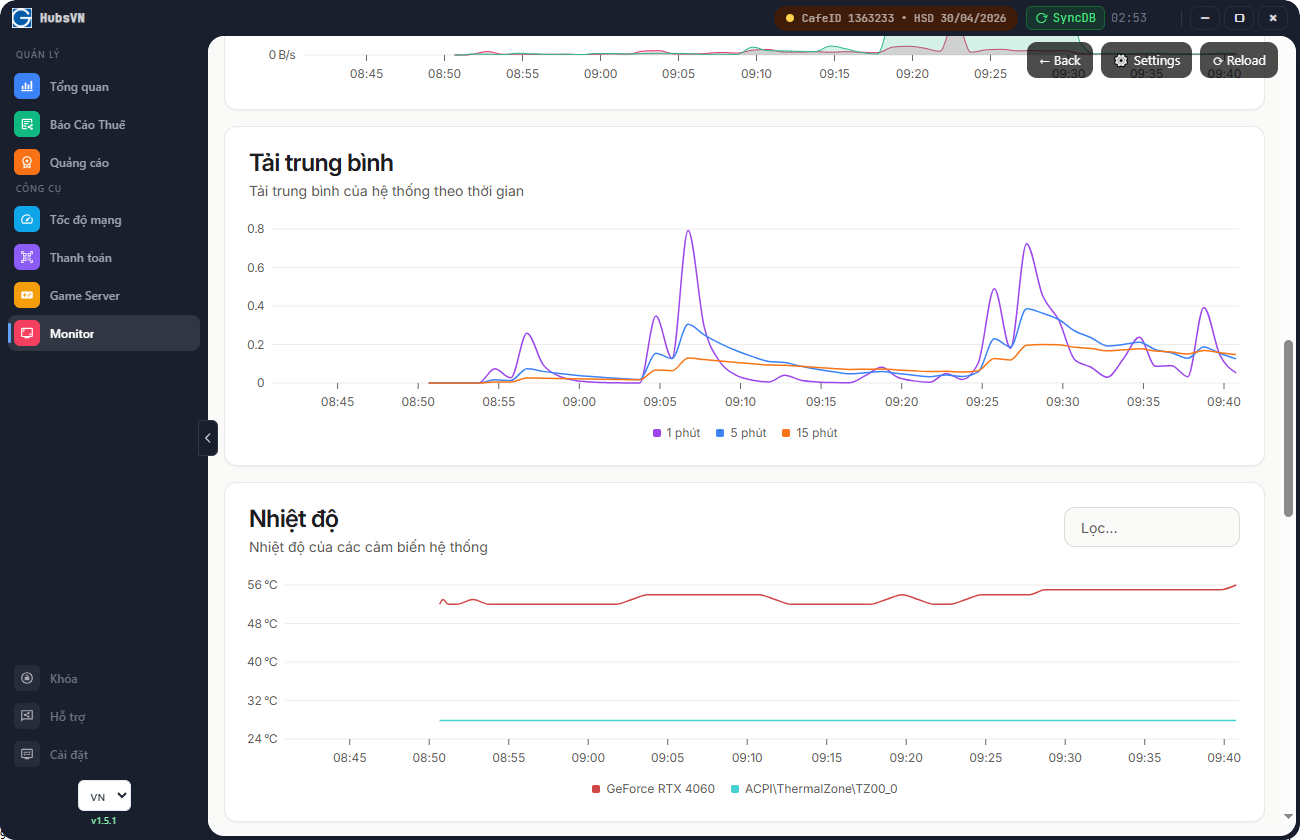Image resolution: width=1300 pixels, height=840 pixels.
Task: Open the Hỗ trợ support icon
Action: tap(27, 716)
